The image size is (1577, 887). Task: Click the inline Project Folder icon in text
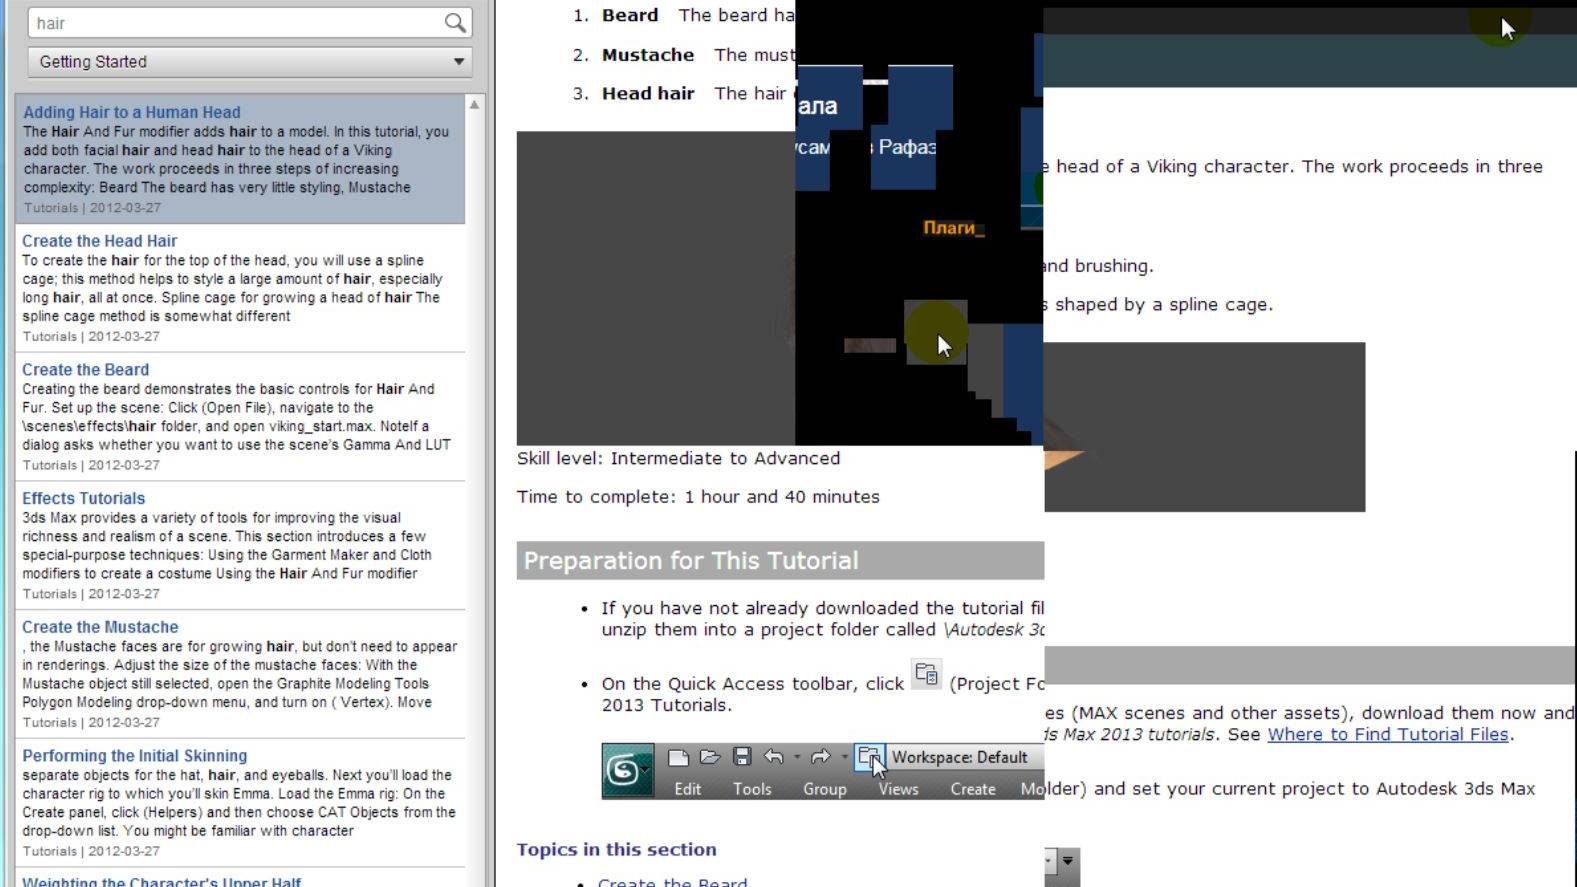point(927,675)
